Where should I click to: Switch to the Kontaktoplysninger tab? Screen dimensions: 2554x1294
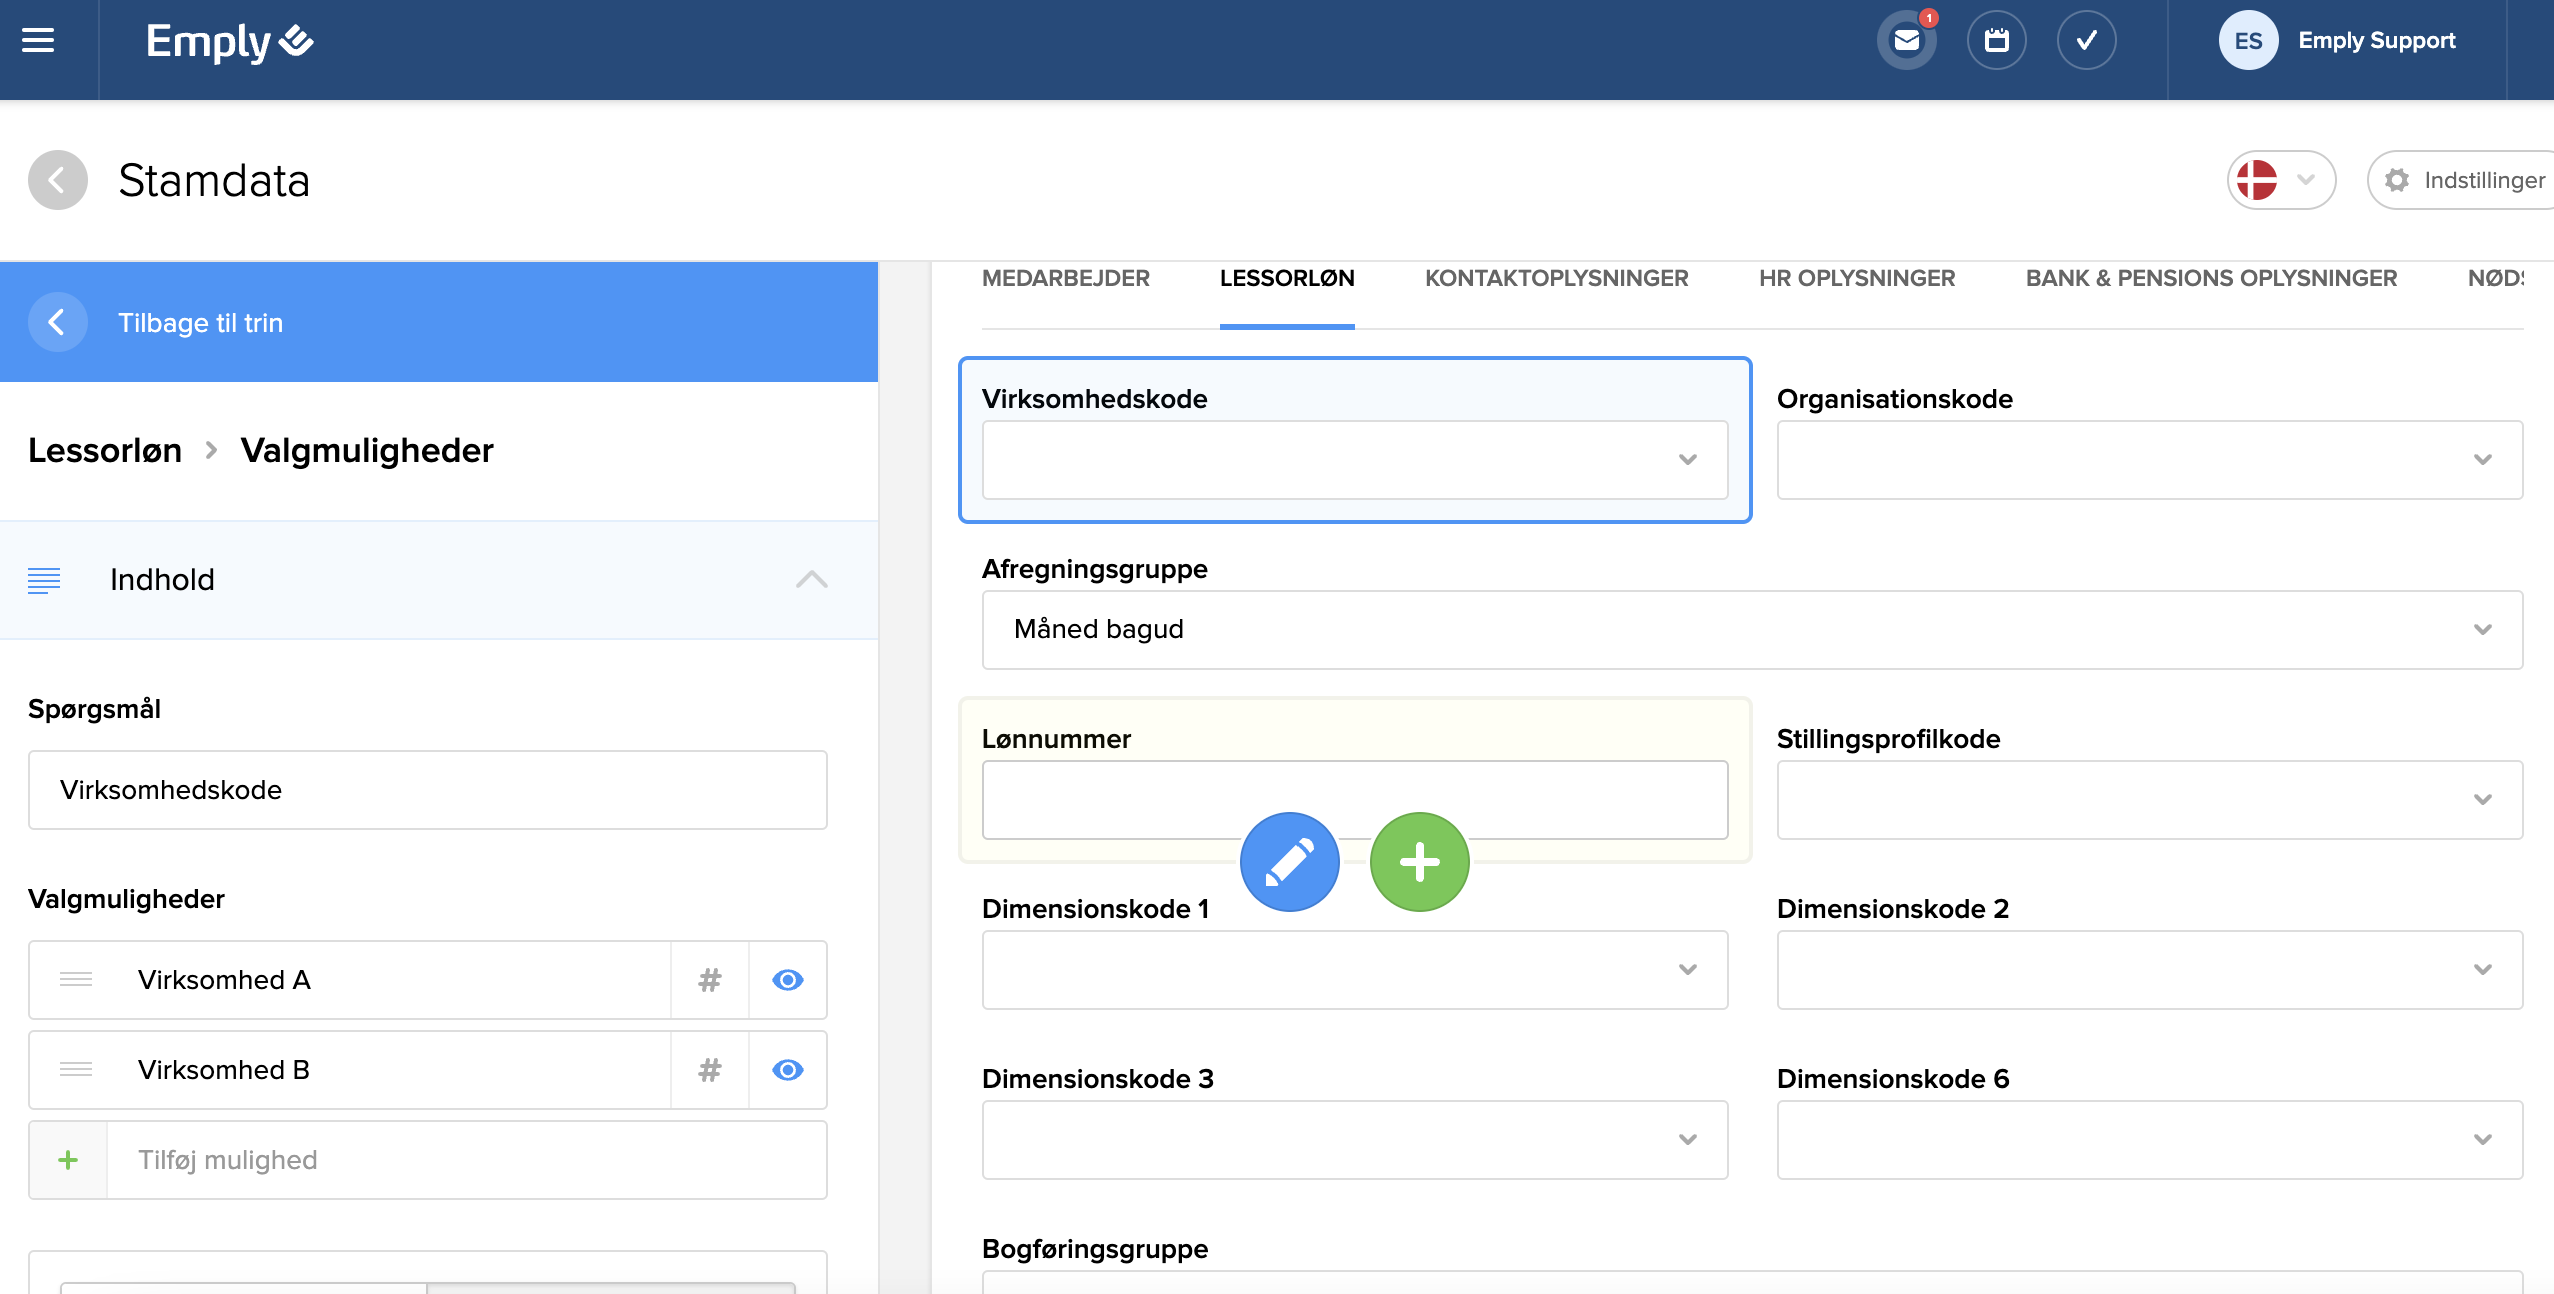tap(1556, 279)
